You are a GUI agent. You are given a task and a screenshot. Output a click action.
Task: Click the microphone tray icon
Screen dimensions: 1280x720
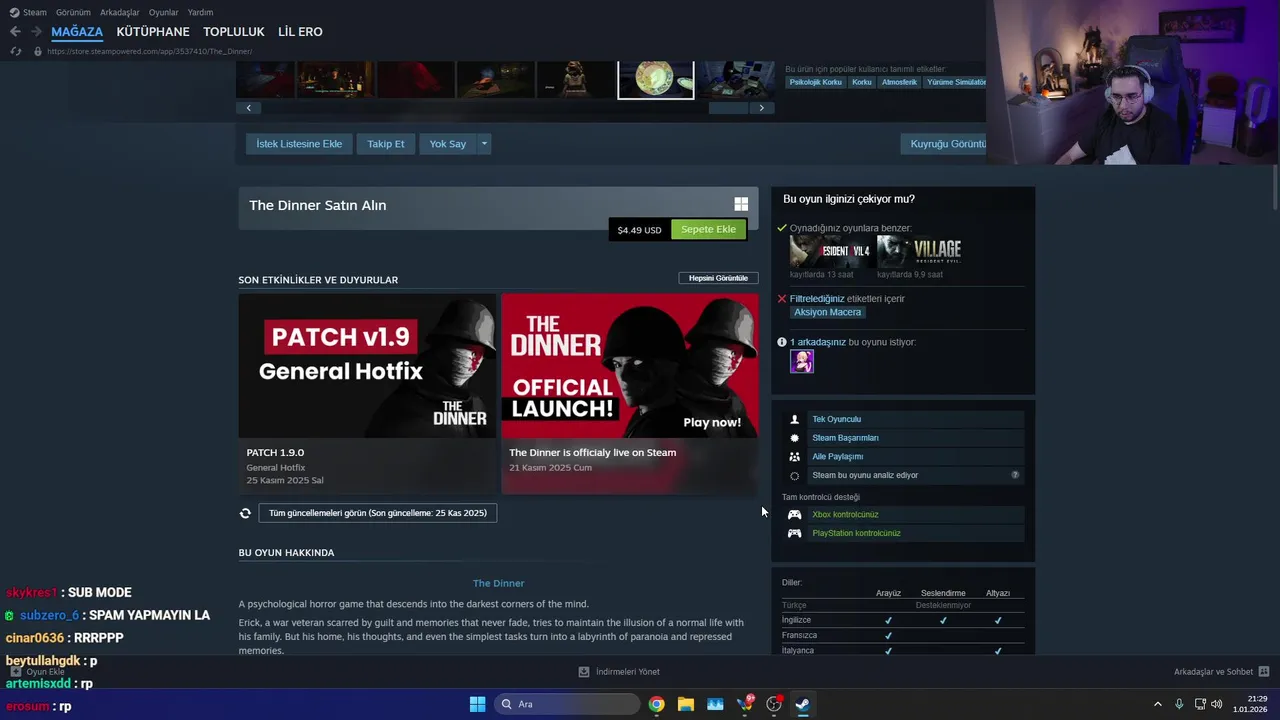pos(1179,704)
